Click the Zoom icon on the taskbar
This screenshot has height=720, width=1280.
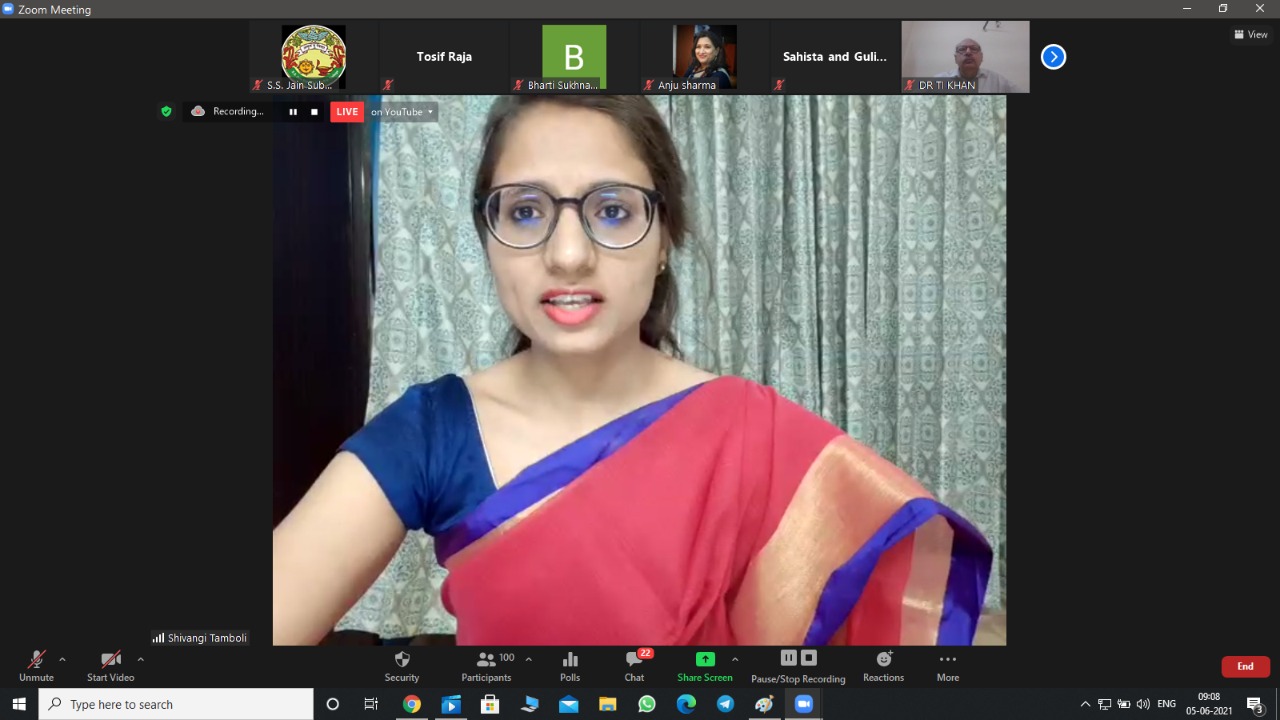tap(803, 704)
